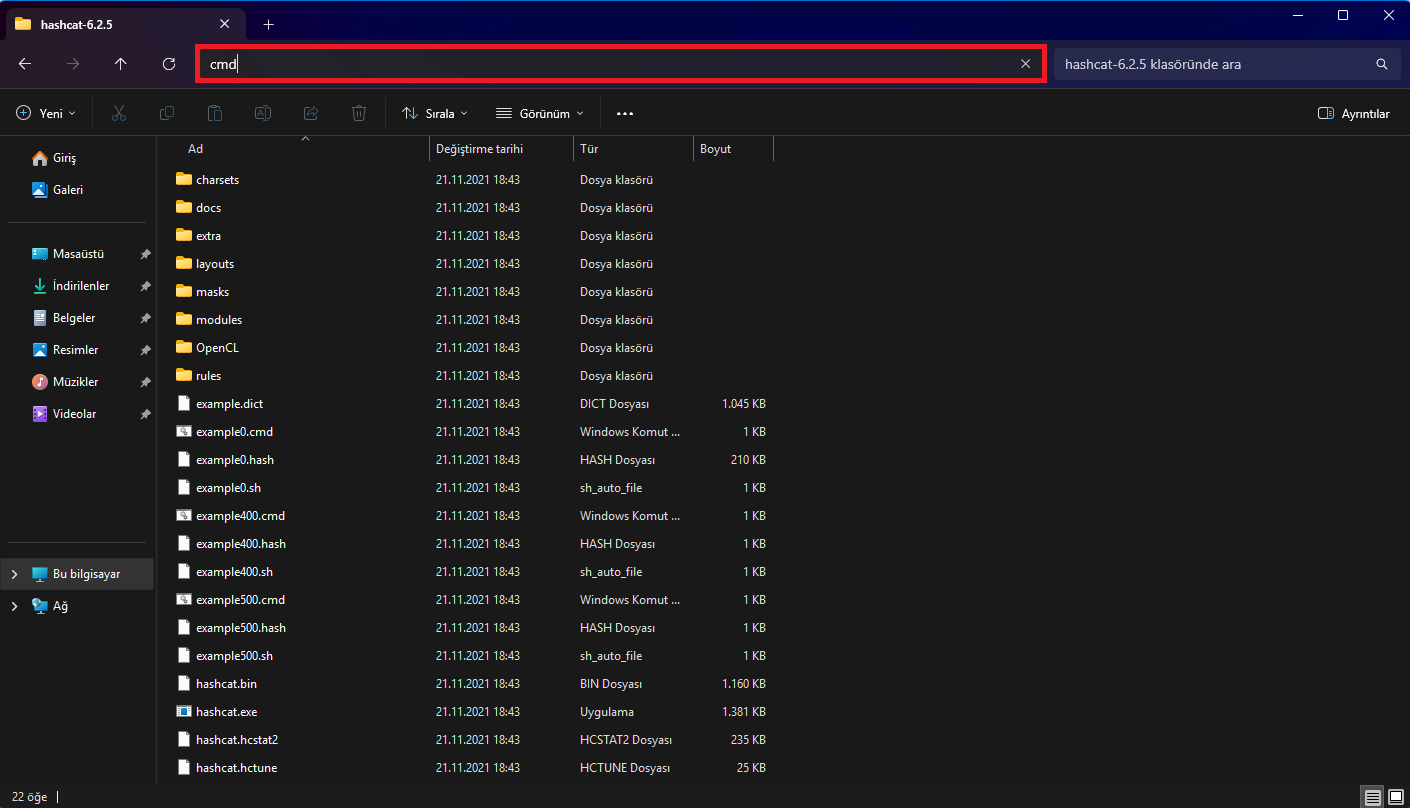The image size is (1410, 808).
Task: Expand the Bu bilgisayar tree node
Action: (14, 574)
